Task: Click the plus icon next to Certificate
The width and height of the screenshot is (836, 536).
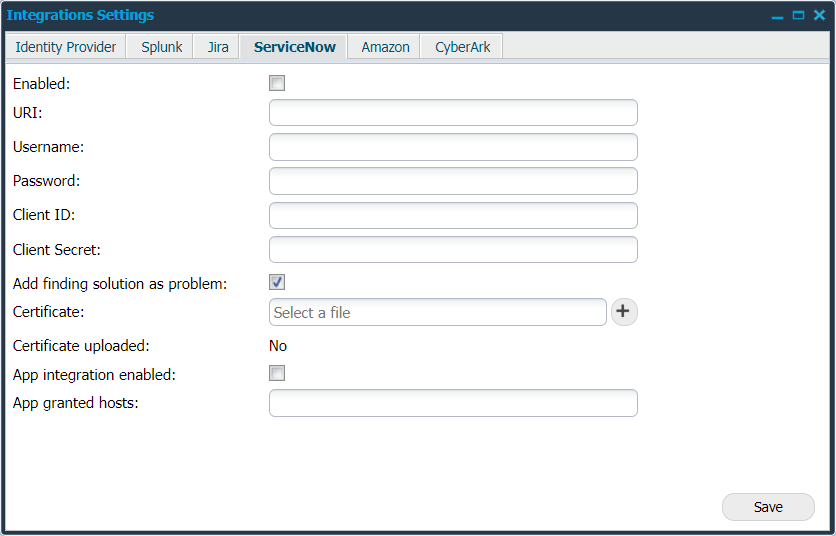Action: tap(623, 312)
